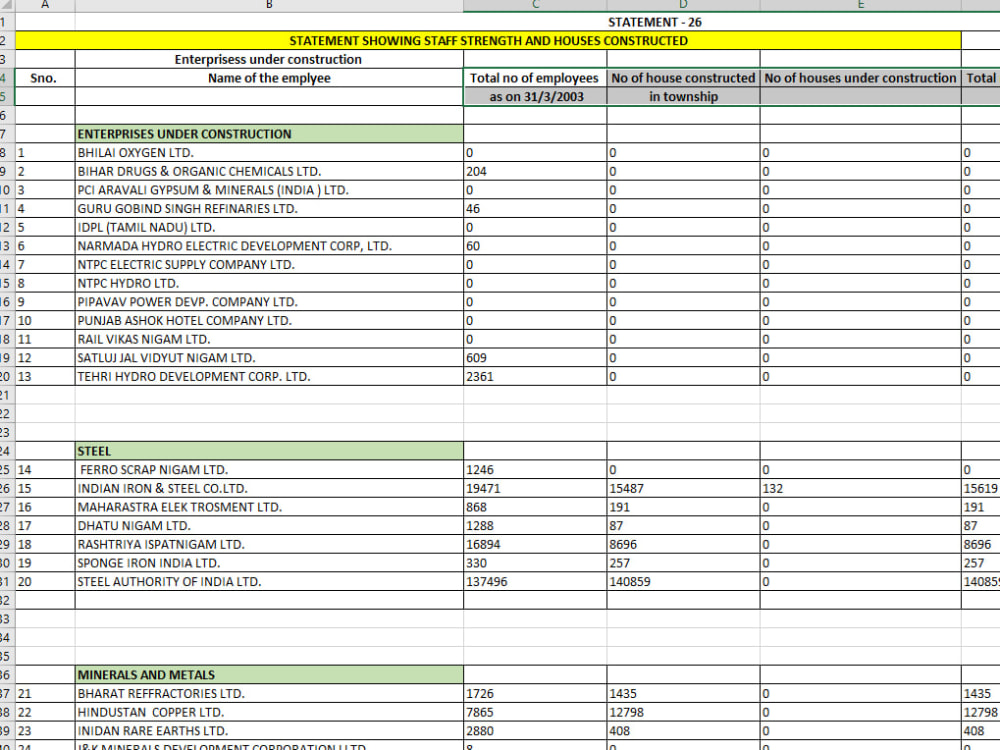Click 'Total no of employees' header cell
Screen dimensions: 1000x750
point(535,78)
